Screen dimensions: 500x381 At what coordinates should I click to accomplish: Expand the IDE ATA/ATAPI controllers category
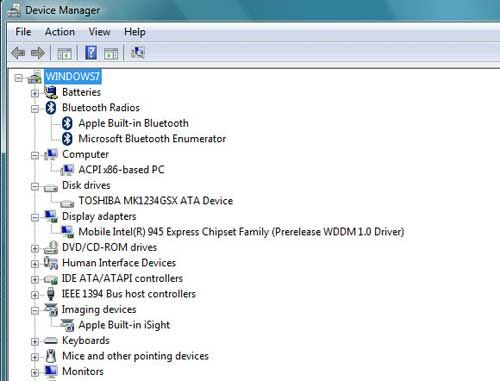pos(35,279)
